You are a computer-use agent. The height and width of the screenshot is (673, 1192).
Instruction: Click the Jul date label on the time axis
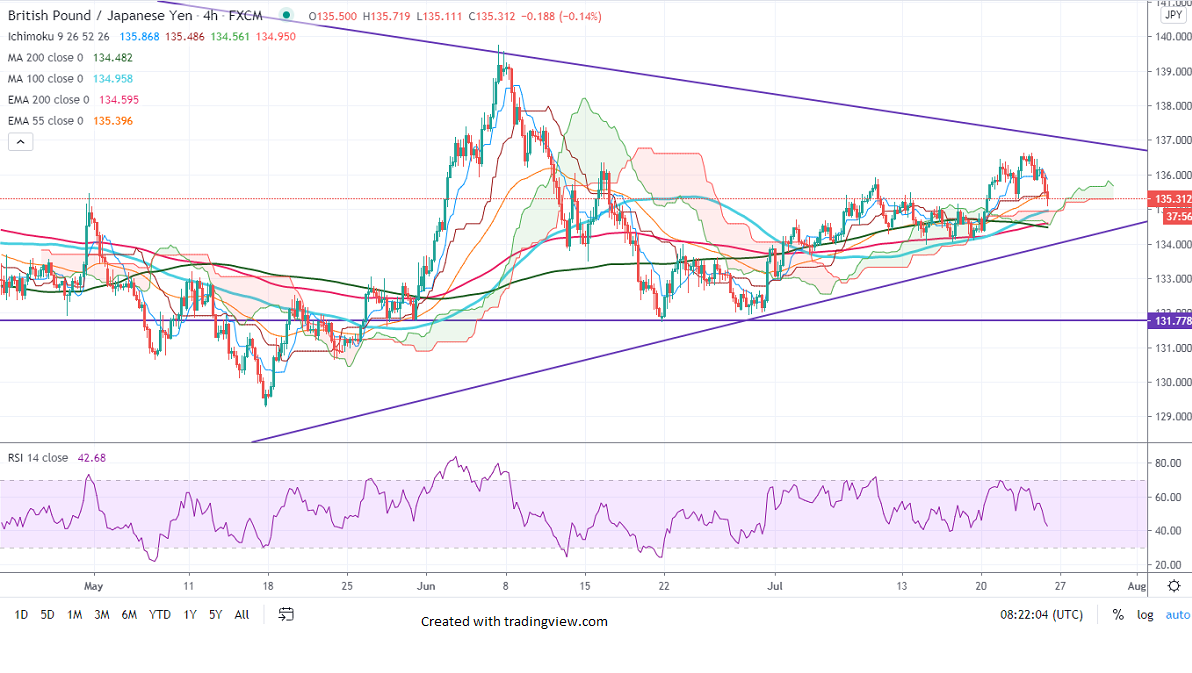coord(775,586)
